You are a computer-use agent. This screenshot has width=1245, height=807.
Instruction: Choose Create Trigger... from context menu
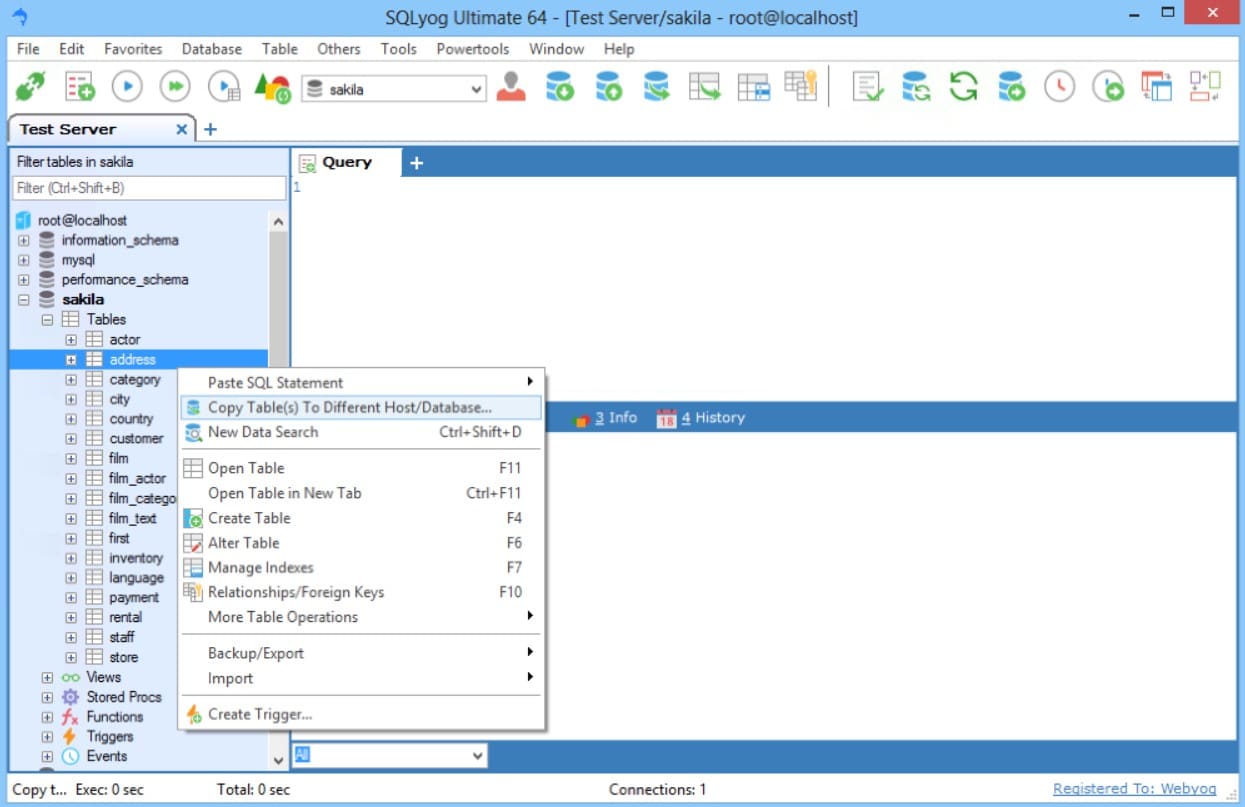(x=361, y=714)
